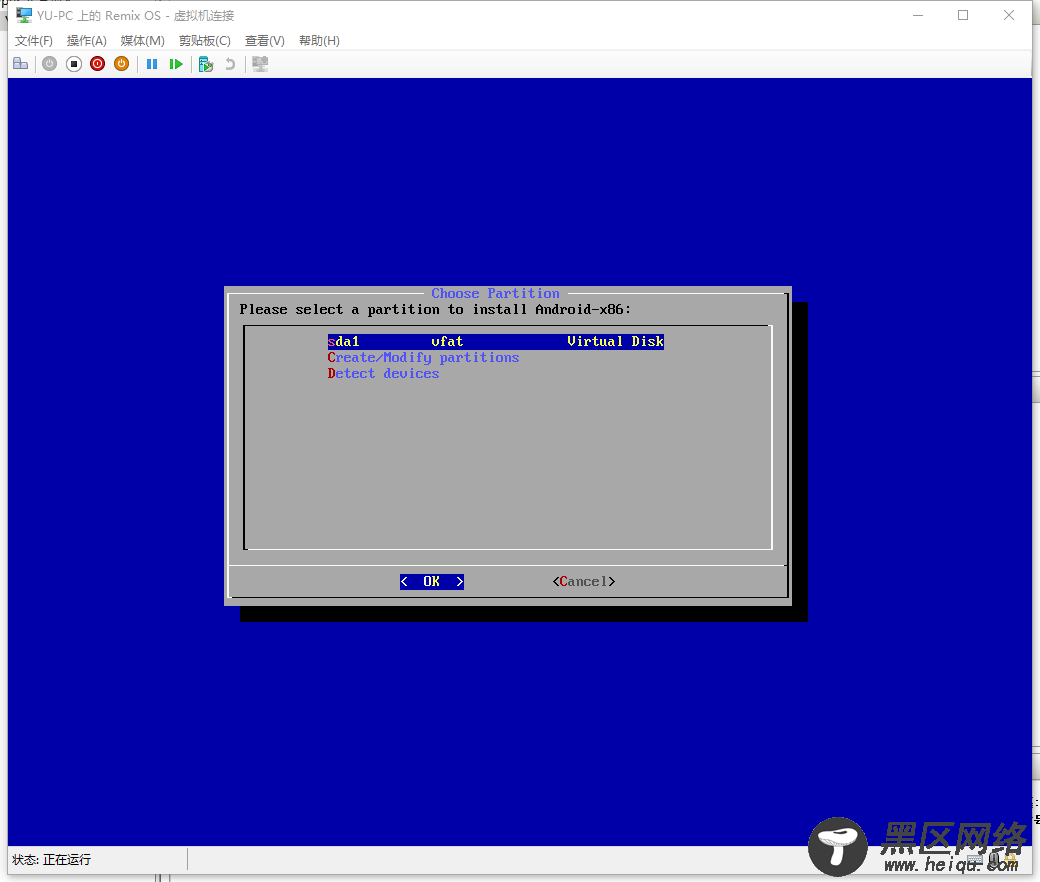Open the 操作(A) menu
This screenshot has width=1040, height=882.
point(87,40)
